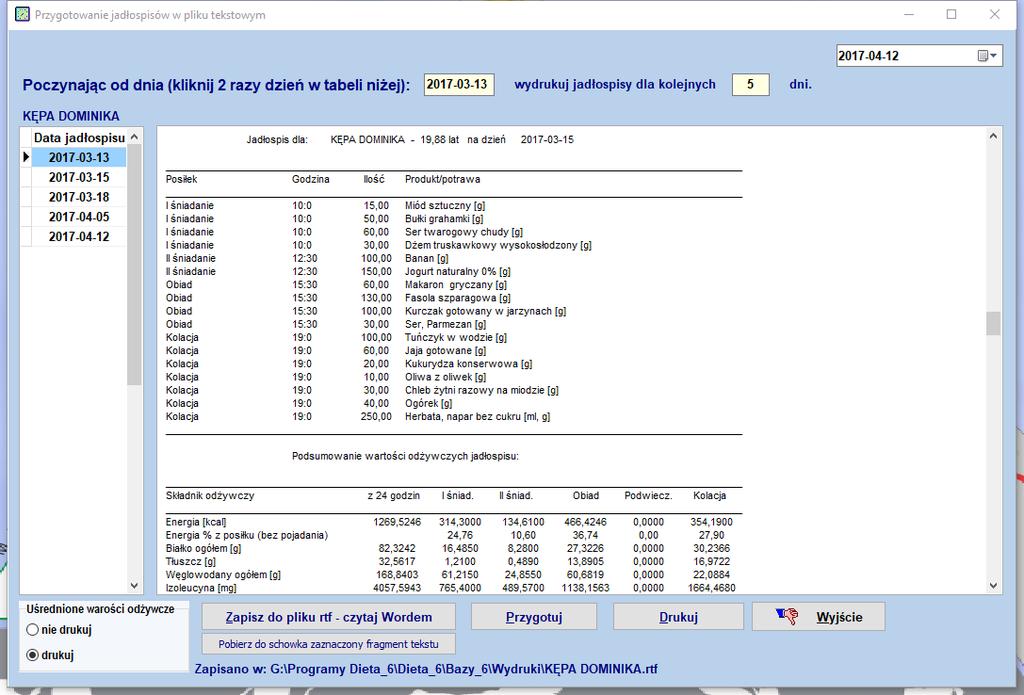Click the 'Energia % z posiłku (bez pojadania)' label
The height and width of the screenshot is (695, 1024).
click(247, 535)
